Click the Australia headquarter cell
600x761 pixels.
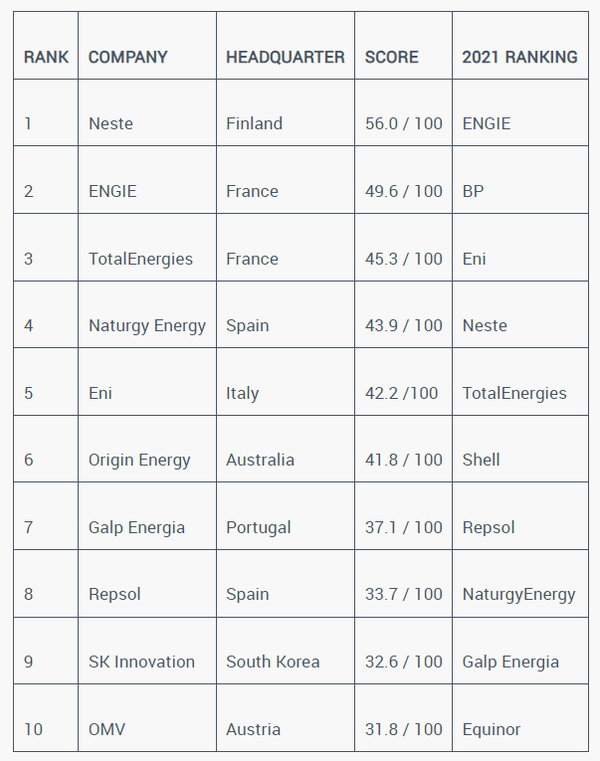260,460
